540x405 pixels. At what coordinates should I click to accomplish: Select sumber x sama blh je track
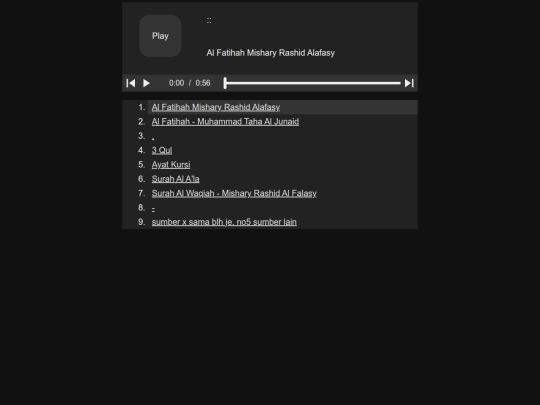(224, 222)
